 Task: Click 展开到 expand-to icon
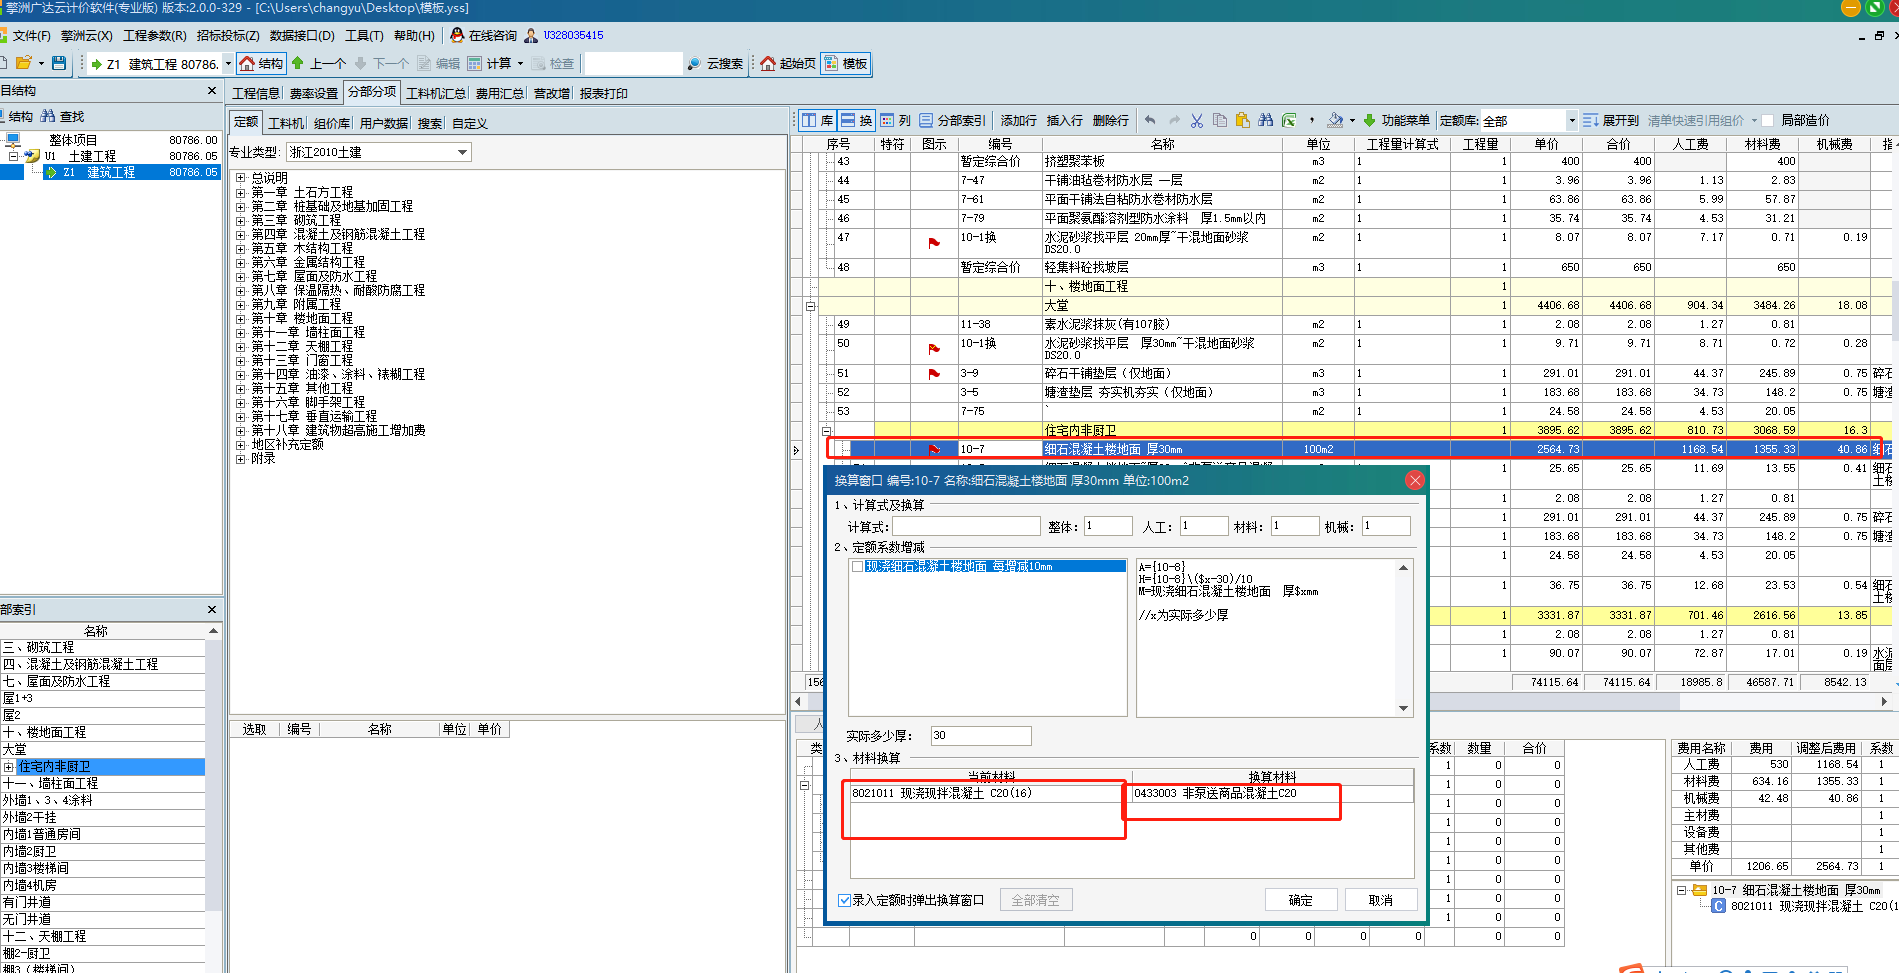(1591, 120)
